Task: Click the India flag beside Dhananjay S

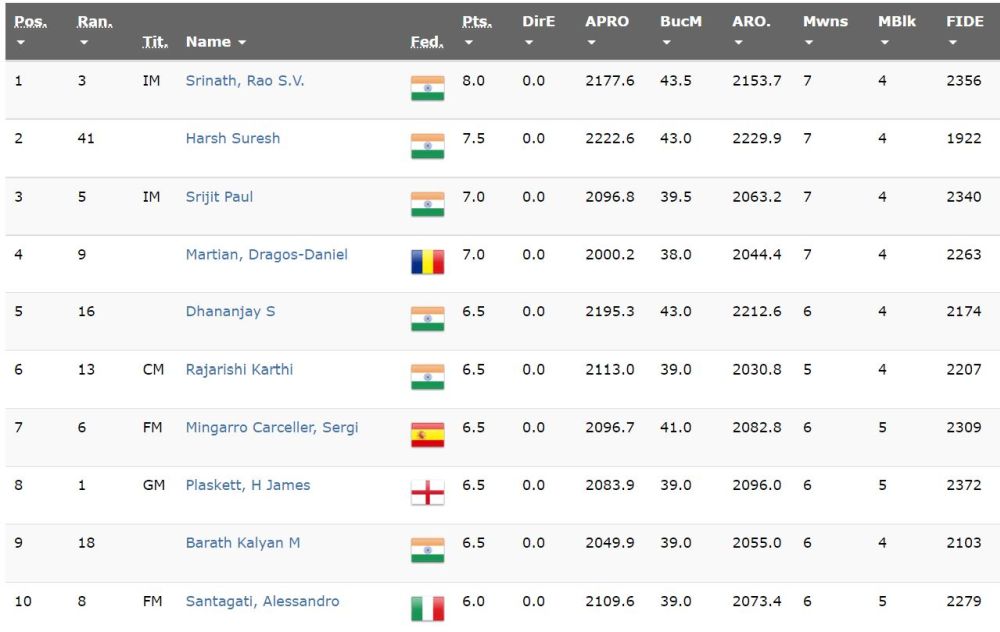Action: pyautogui.click(x=427, y=319)
